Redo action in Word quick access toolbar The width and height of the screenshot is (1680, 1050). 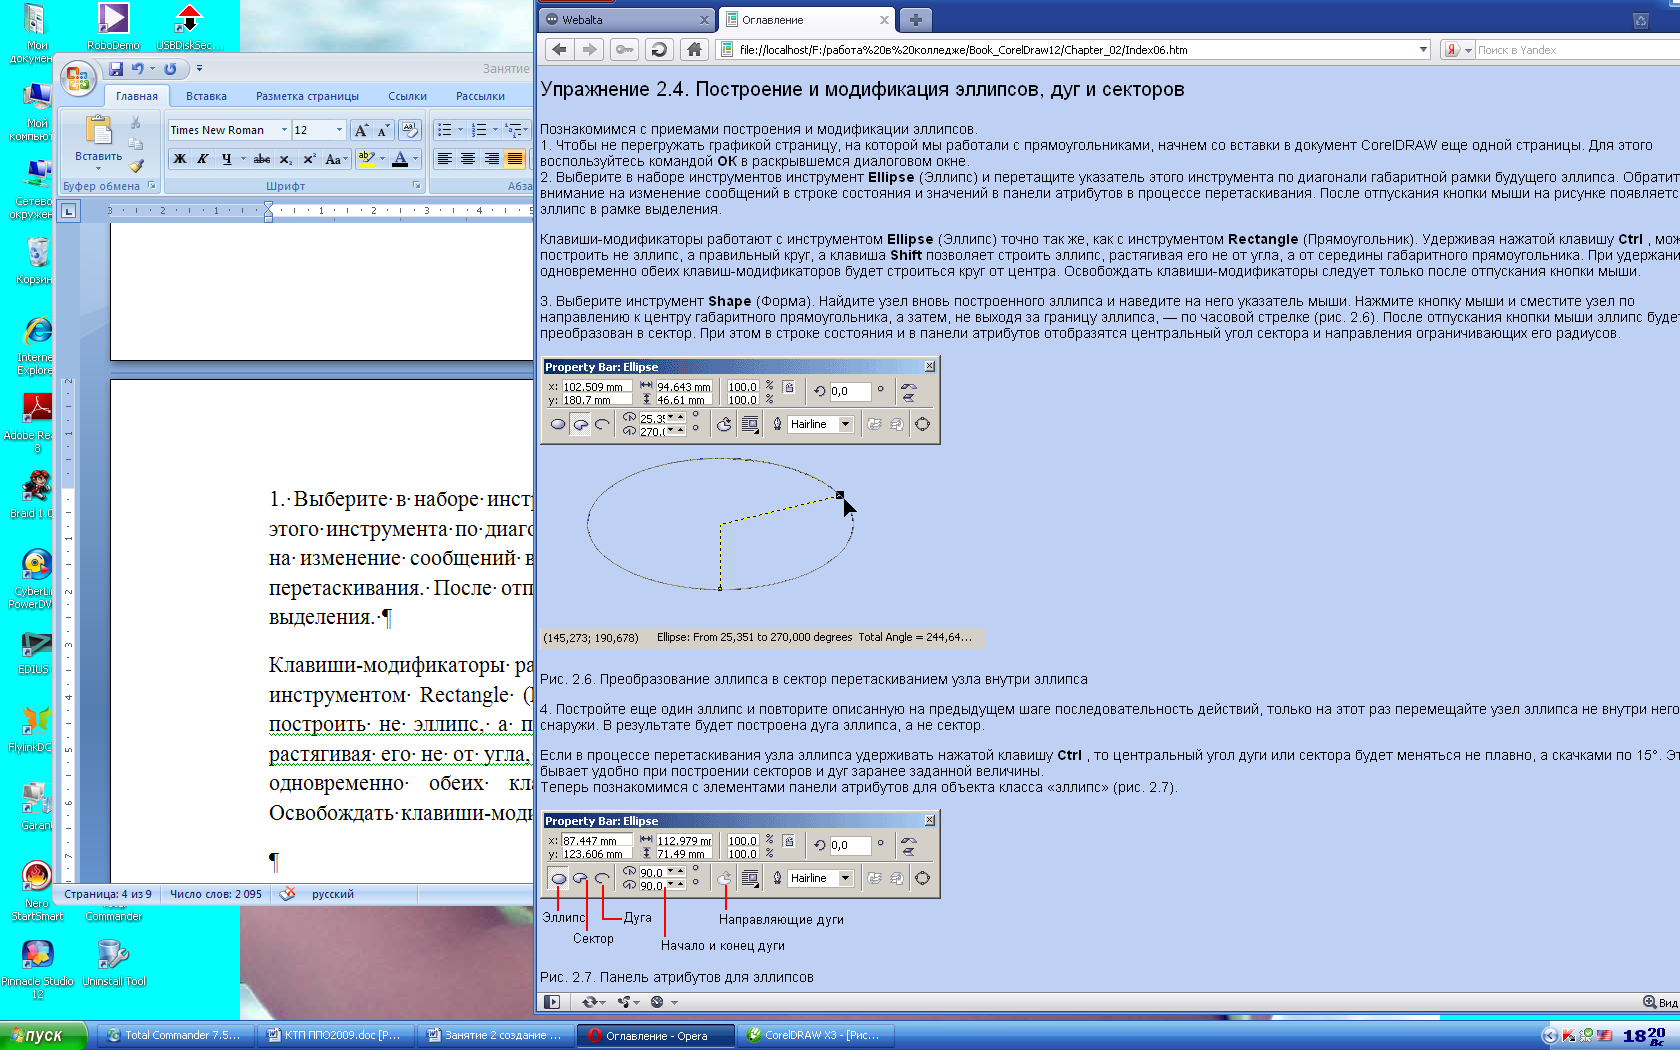point(170,69)
